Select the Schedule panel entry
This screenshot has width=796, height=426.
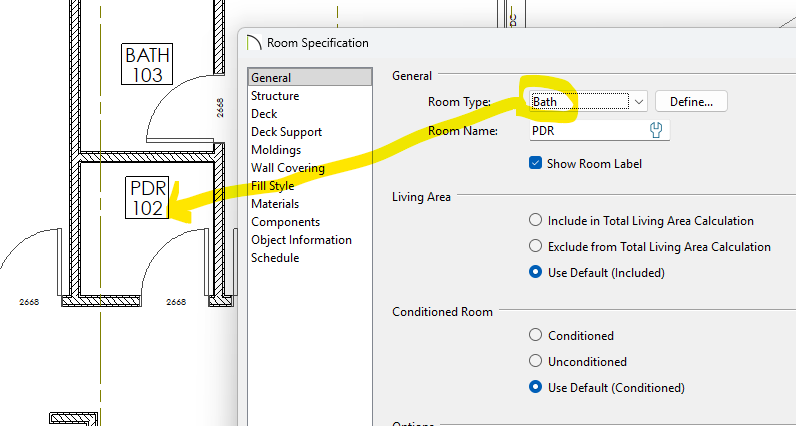coord(275,258)
